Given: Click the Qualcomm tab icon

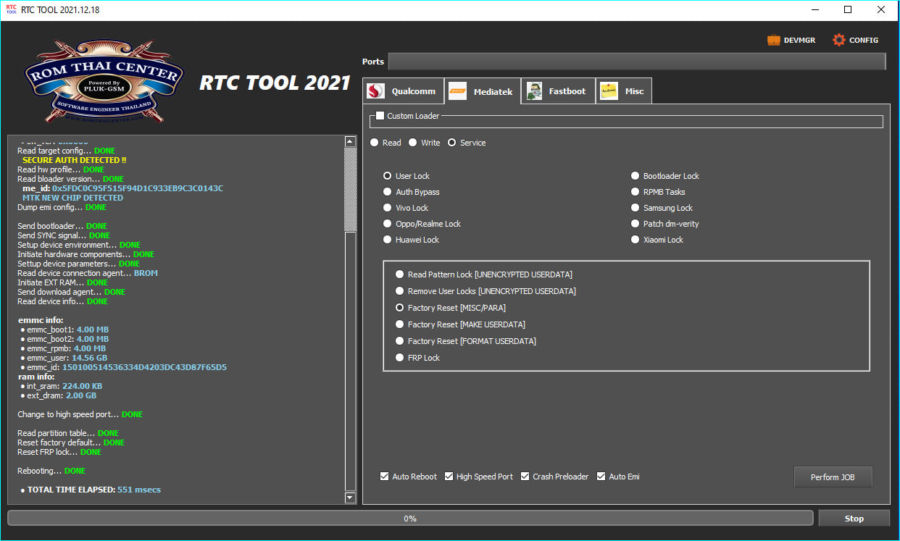Looking at the screenshot, I should (375, 91).
